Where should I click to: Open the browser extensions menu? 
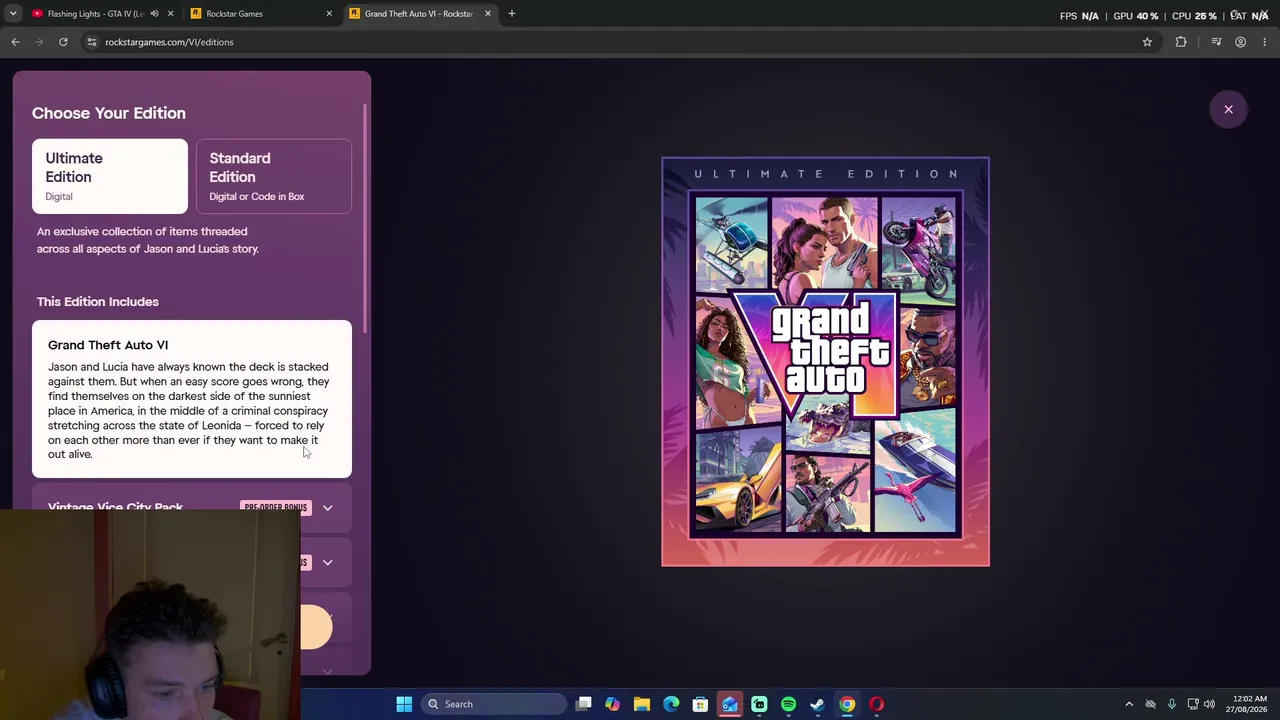1181,42
